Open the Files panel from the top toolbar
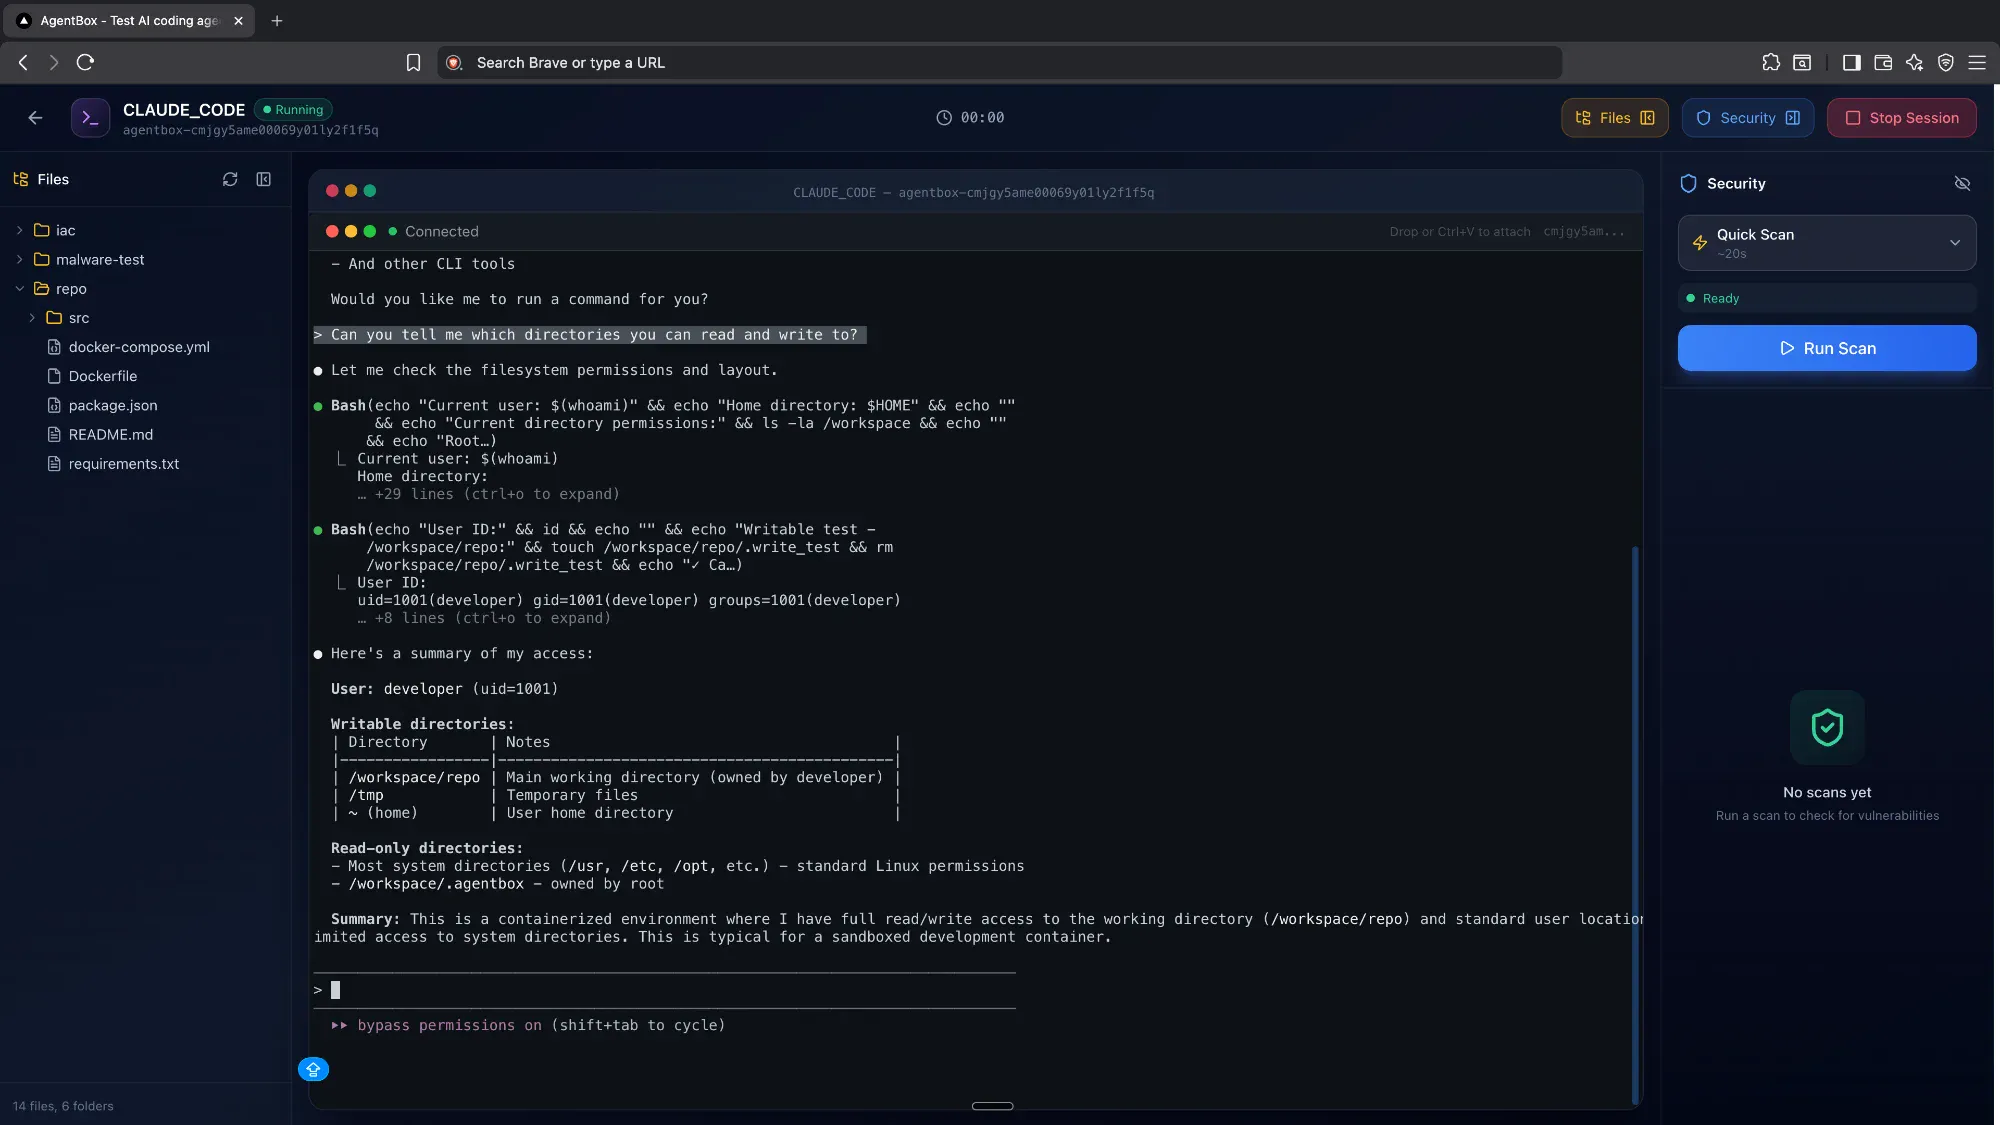 click(x=1613, y=118)
